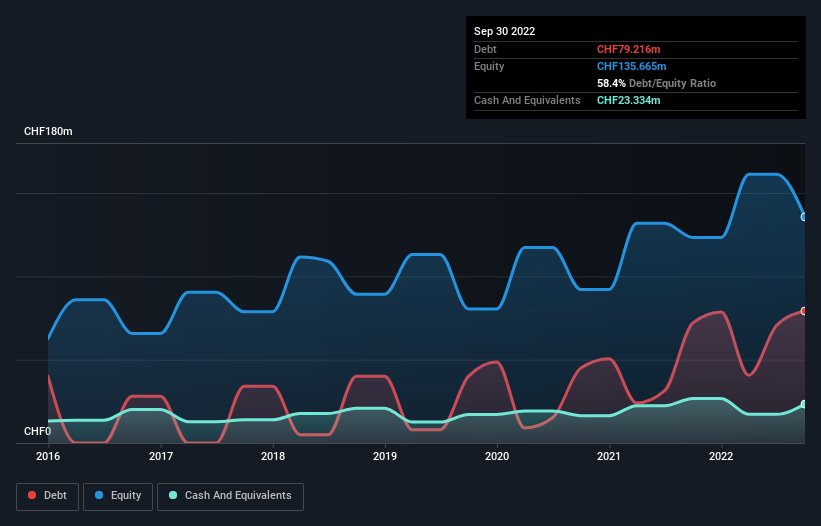Click the 2017 axis label
Screen dimensions: 821x526
161,456
